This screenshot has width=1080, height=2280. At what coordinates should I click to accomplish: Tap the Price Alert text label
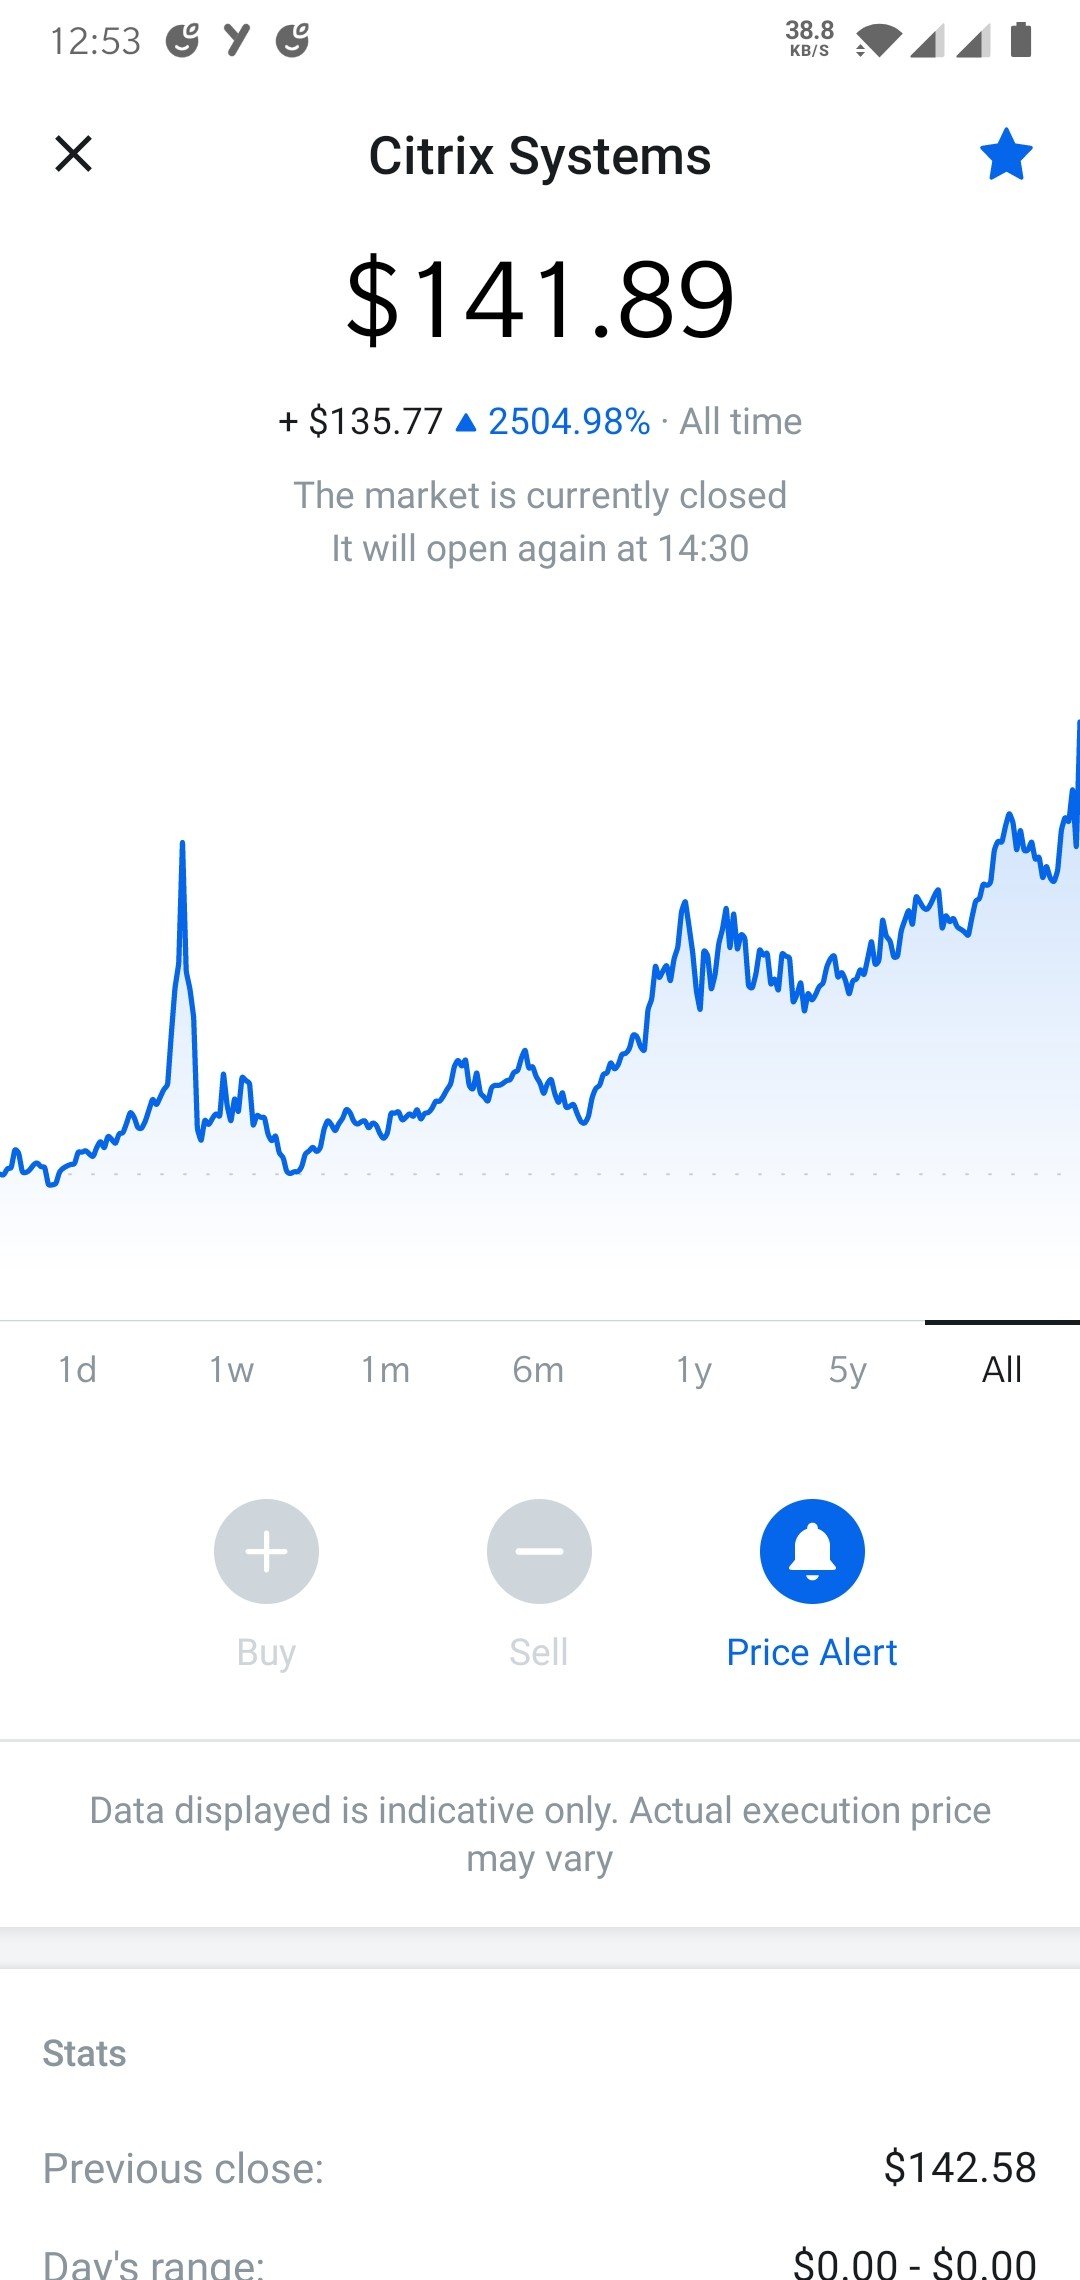coord(812,1652)
